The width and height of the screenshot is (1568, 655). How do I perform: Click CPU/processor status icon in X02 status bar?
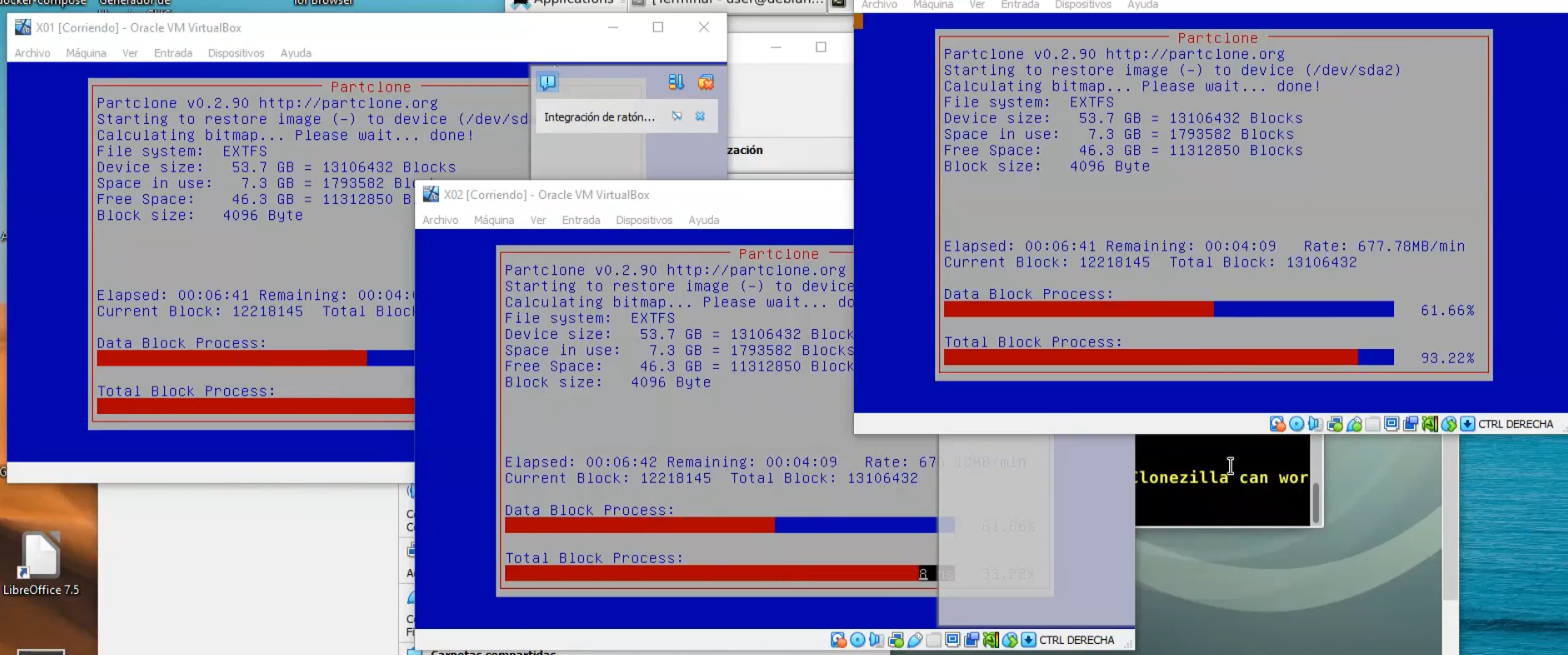[991, 640]
